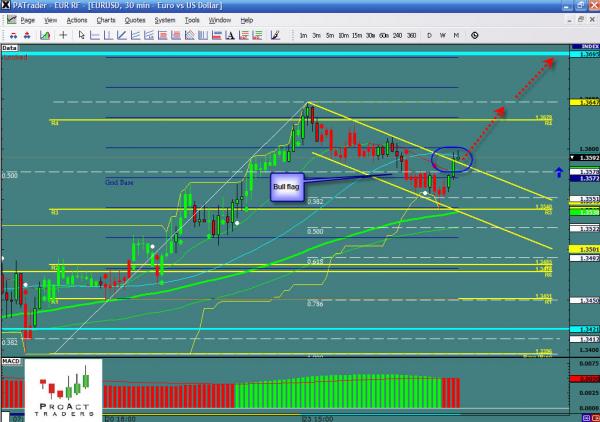Select the vertical cycle bars tool
The height and width of the screenshot is (422, 600).
click(203, 36)
